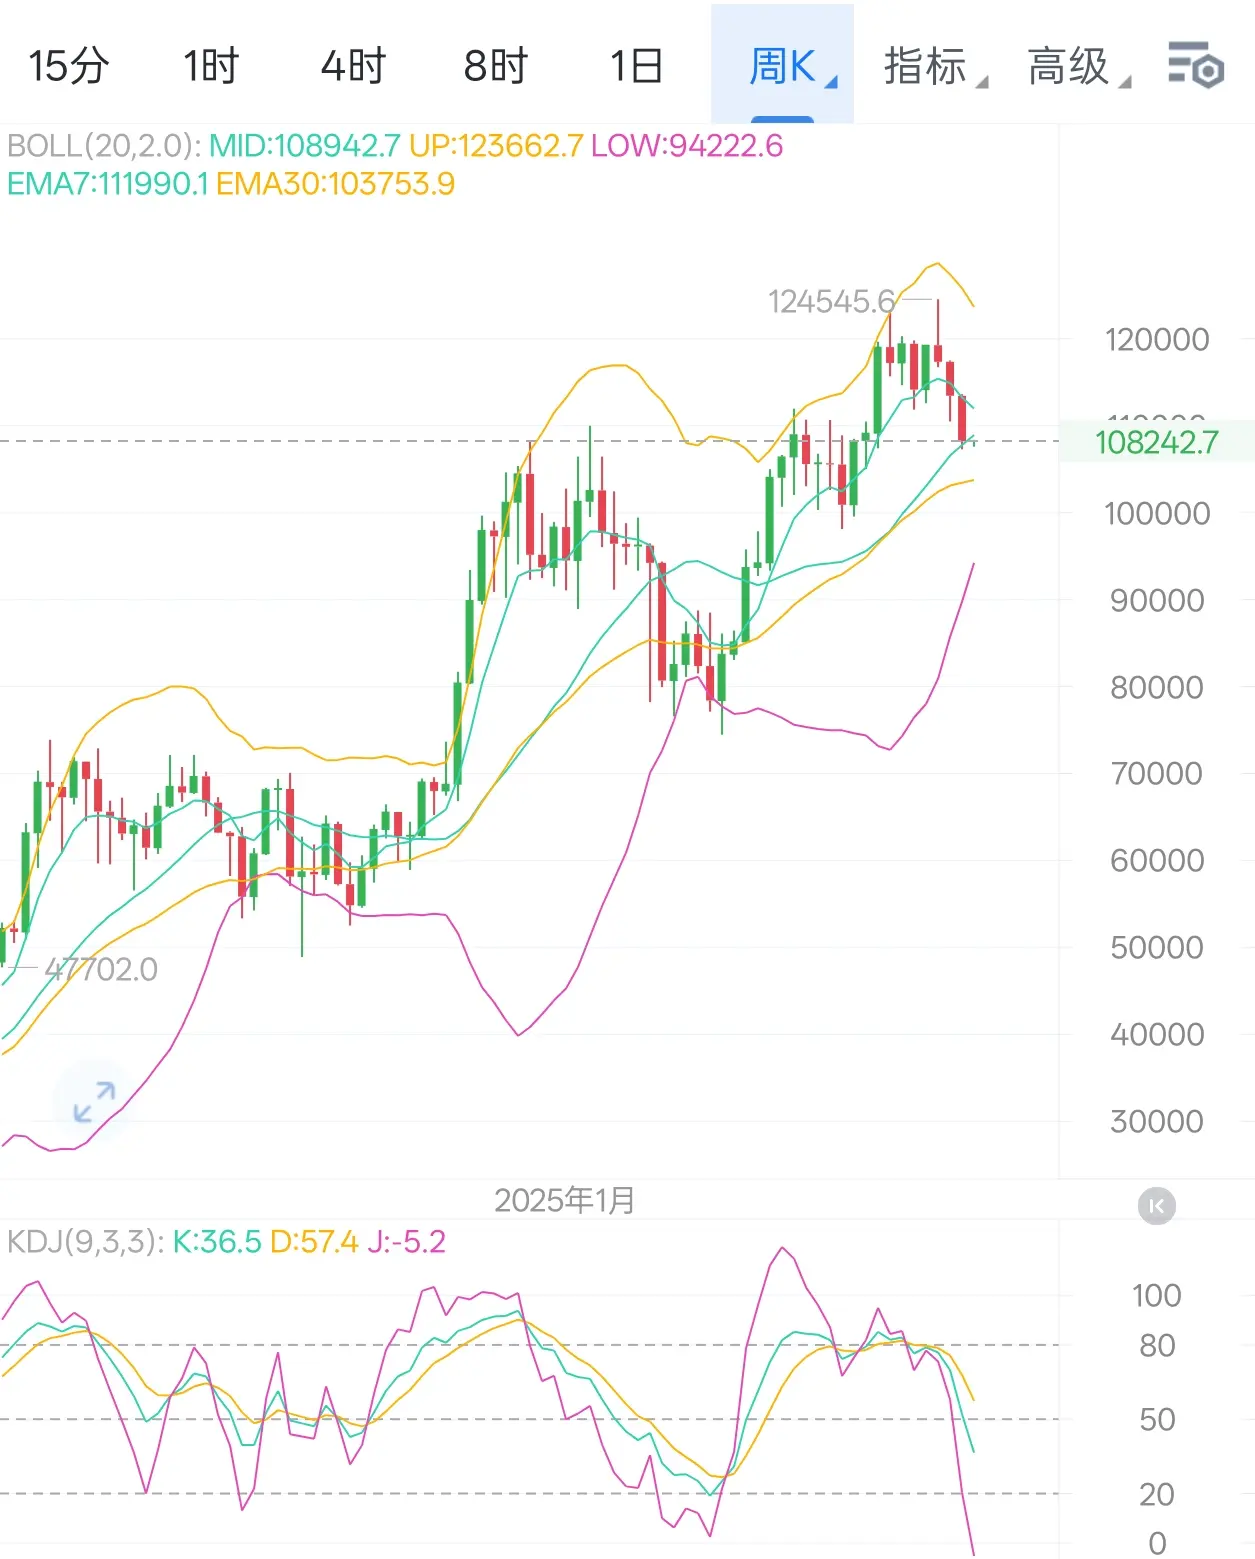Click the 40000 price axis label
Viewport: 1255px width, 1559px height.
tap(1157, 1035)
